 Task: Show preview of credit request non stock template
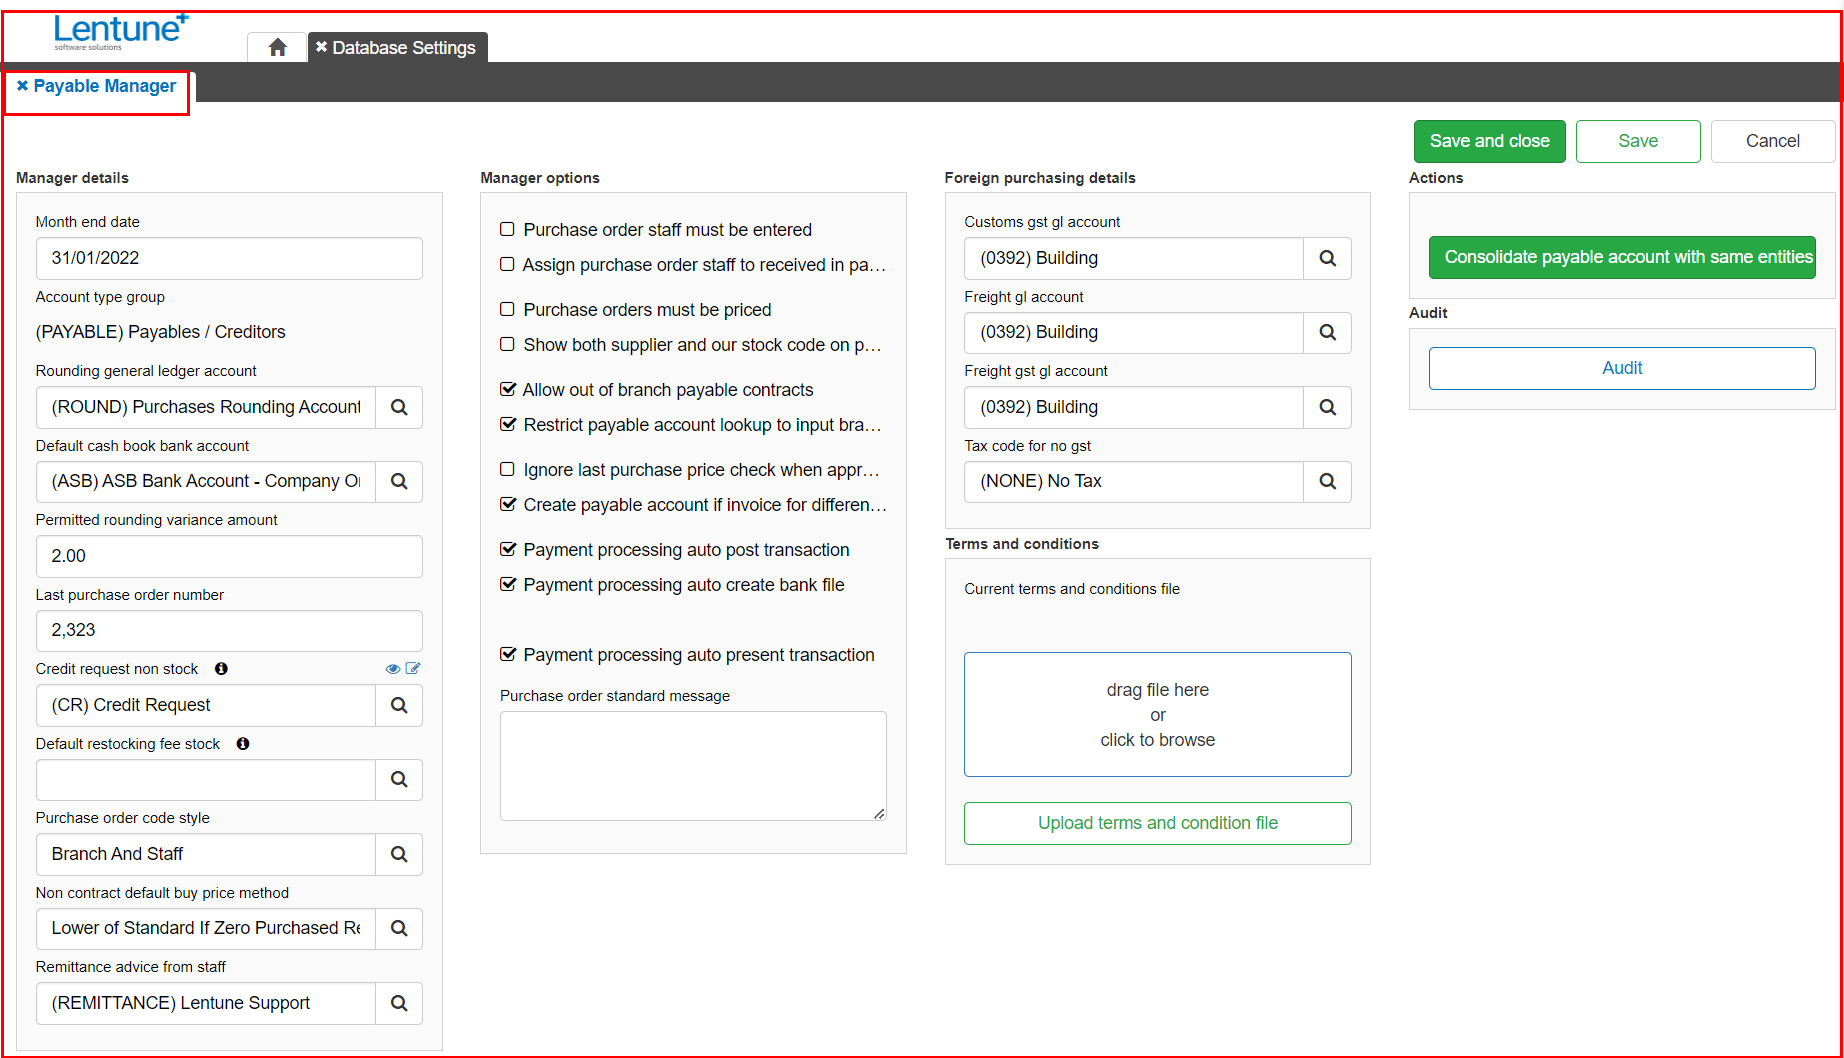tap(392, 668)
